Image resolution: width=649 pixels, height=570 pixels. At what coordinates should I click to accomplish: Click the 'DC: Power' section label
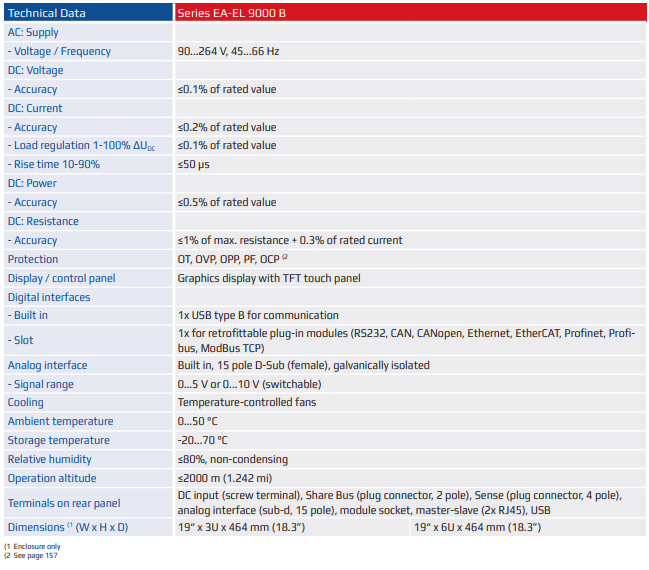click(32, 183)
